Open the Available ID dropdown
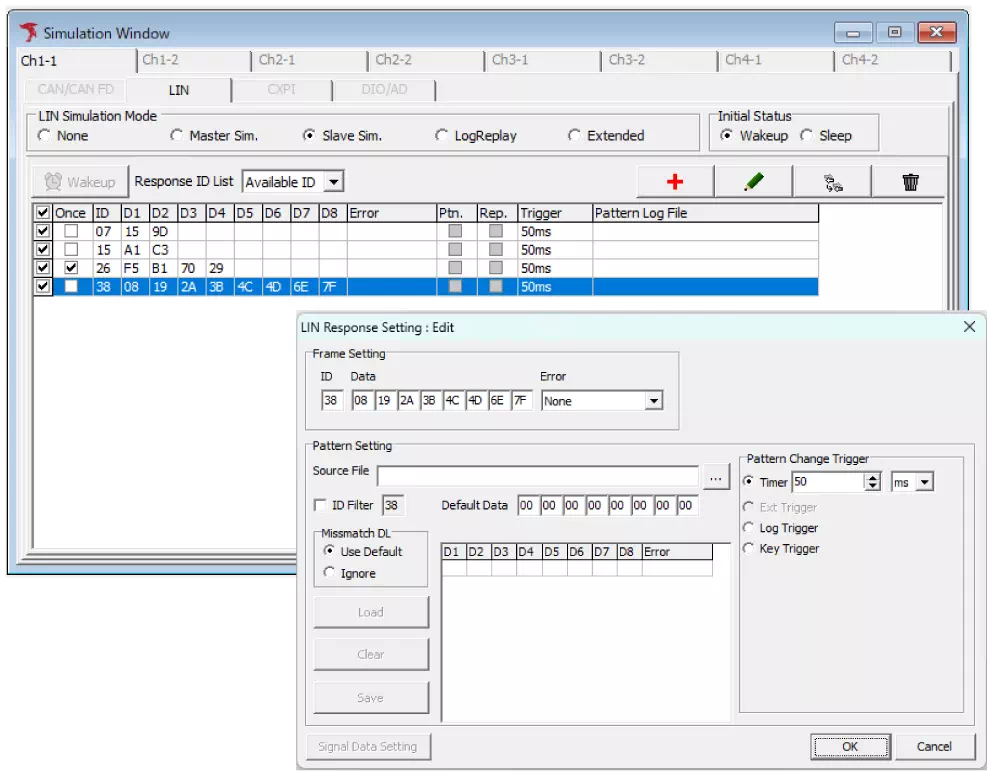 coord(334,182)
